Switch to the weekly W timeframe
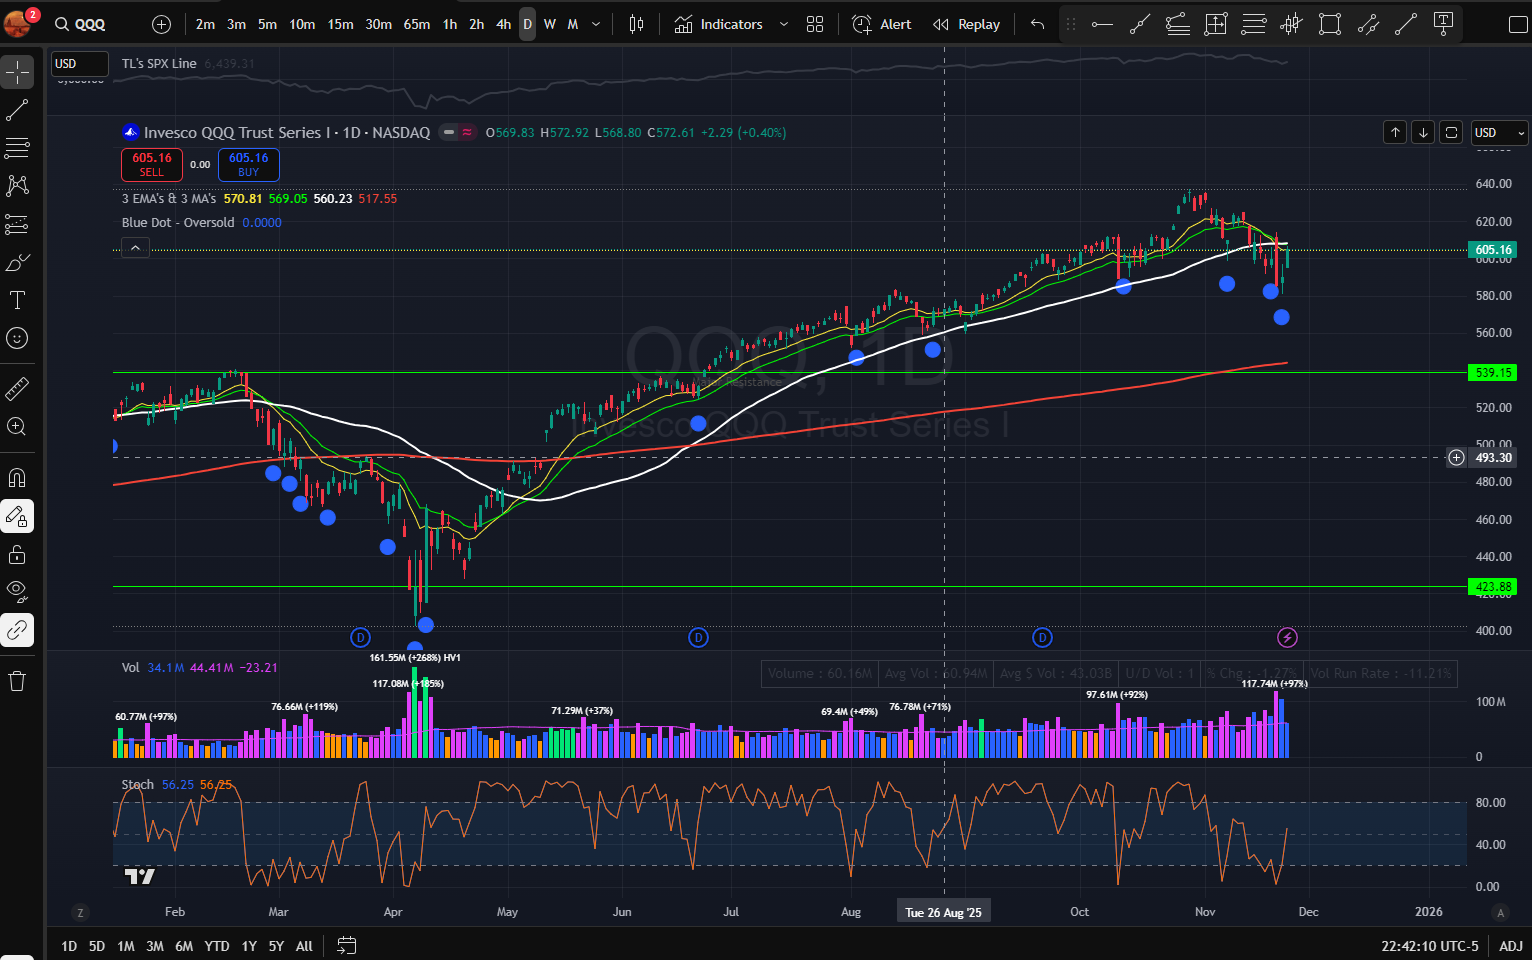1532x960 pixels. click(550, 24)
